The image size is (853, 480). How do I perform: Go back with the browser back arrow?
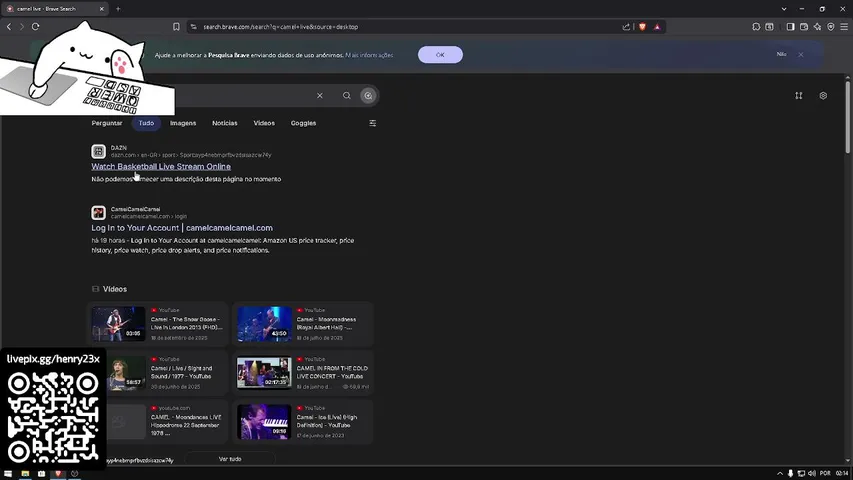click(9, 27)
